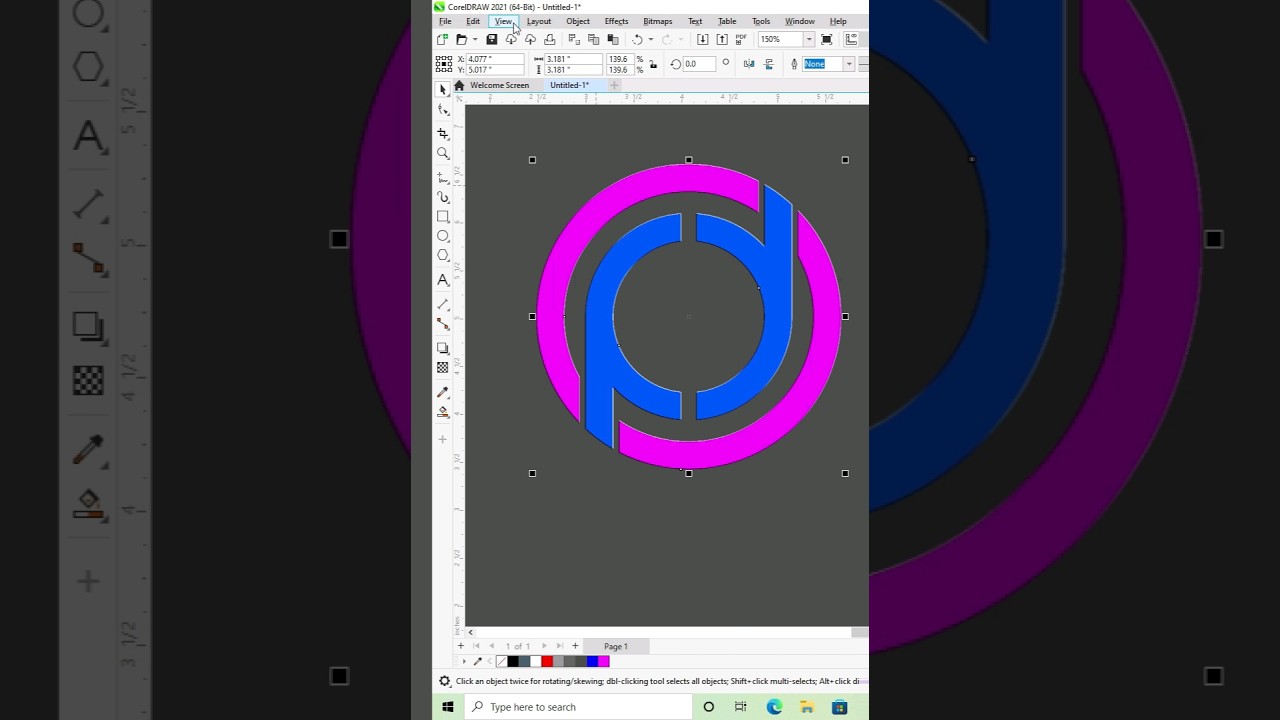The width and height of the screenshot is (1280, 720).
Task: Open the Bitmaps menu
Action: coord(658,21)
